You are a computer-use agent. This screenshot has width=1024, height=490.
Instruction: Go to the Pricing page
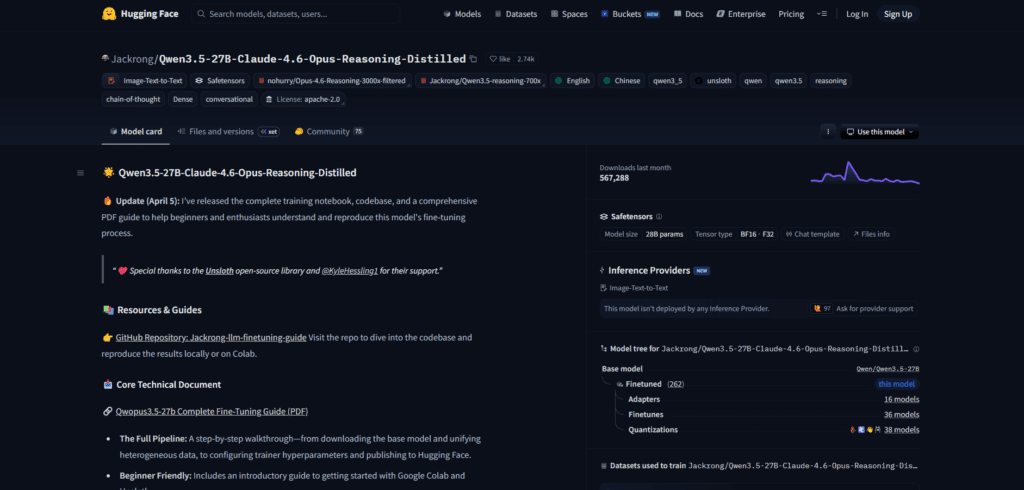[x=791, y=14]
